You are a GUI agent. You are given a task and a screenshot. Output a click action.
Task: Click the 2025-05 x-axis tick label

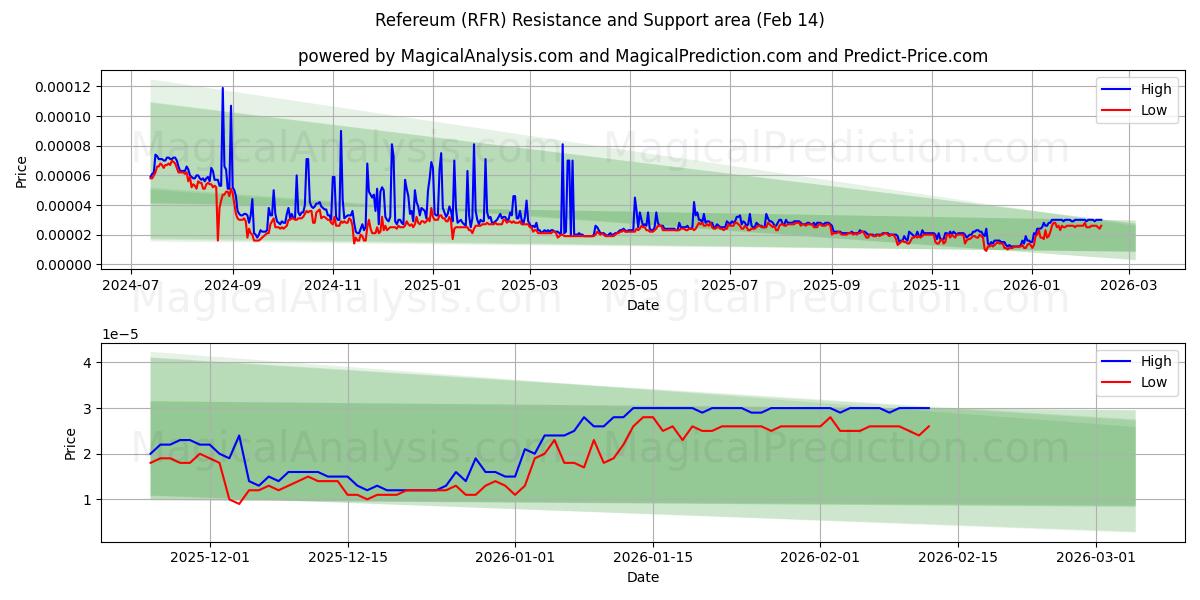coord(630,285)
